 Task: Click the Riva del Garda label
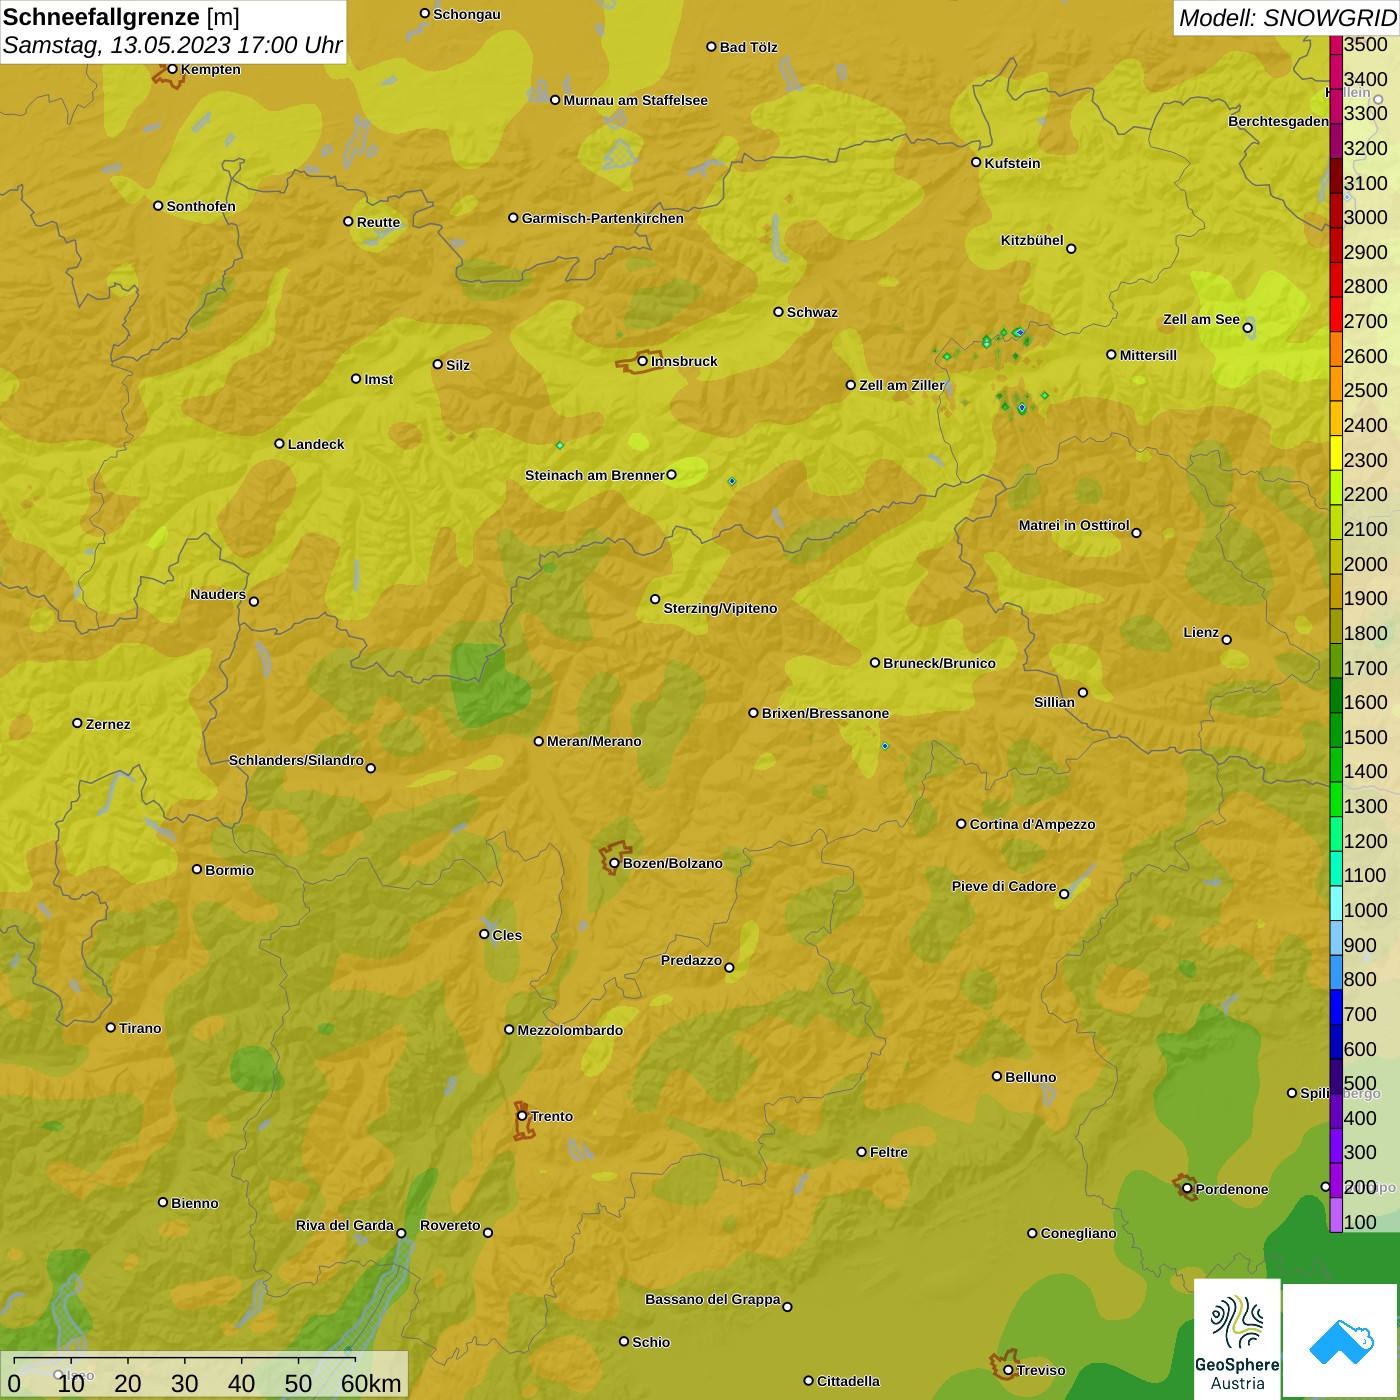pyautogui.click(x=344, y=1225)
